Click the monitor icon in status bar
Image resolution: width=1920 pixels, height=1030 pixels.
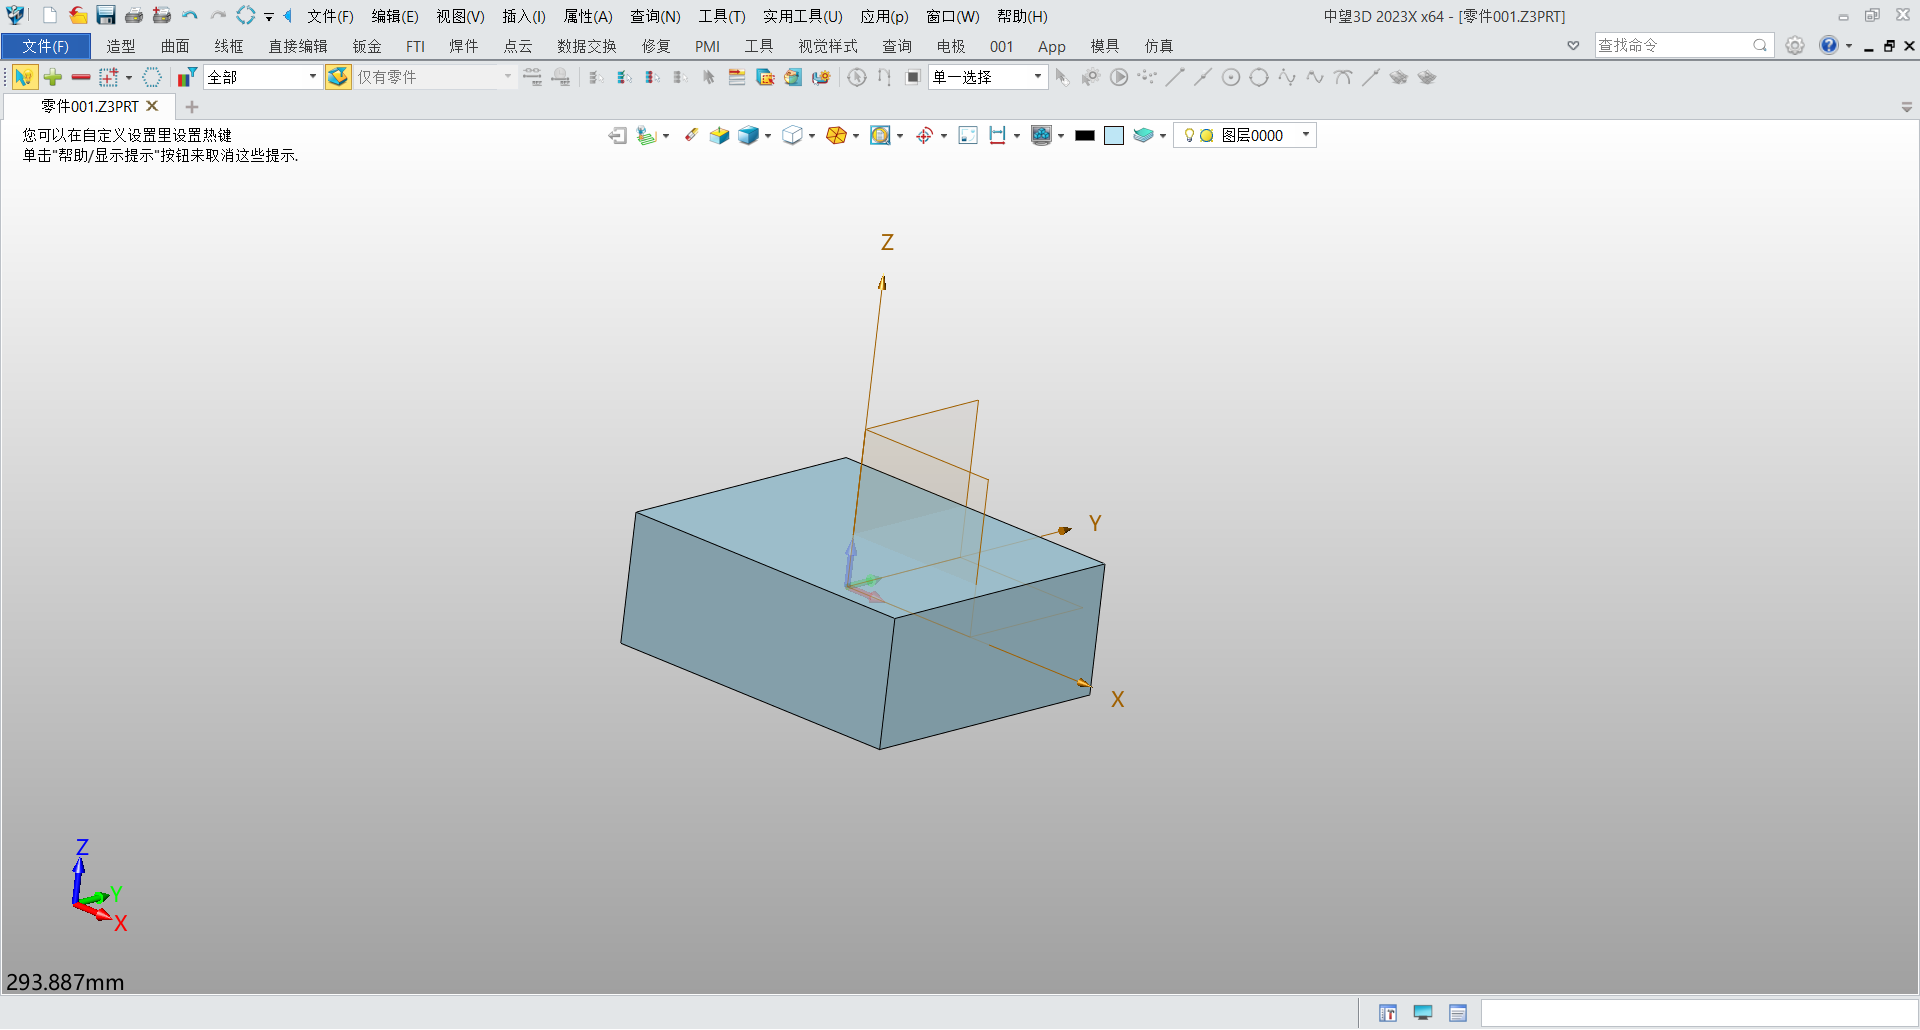[1423, 1013]
